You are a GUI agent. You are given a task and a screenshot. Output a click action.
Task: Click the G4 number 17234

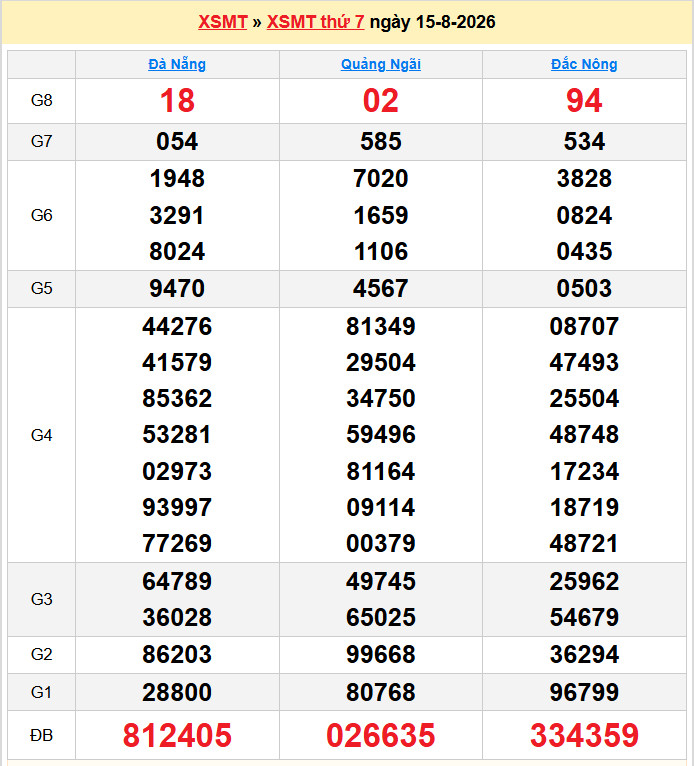[584, 471]
